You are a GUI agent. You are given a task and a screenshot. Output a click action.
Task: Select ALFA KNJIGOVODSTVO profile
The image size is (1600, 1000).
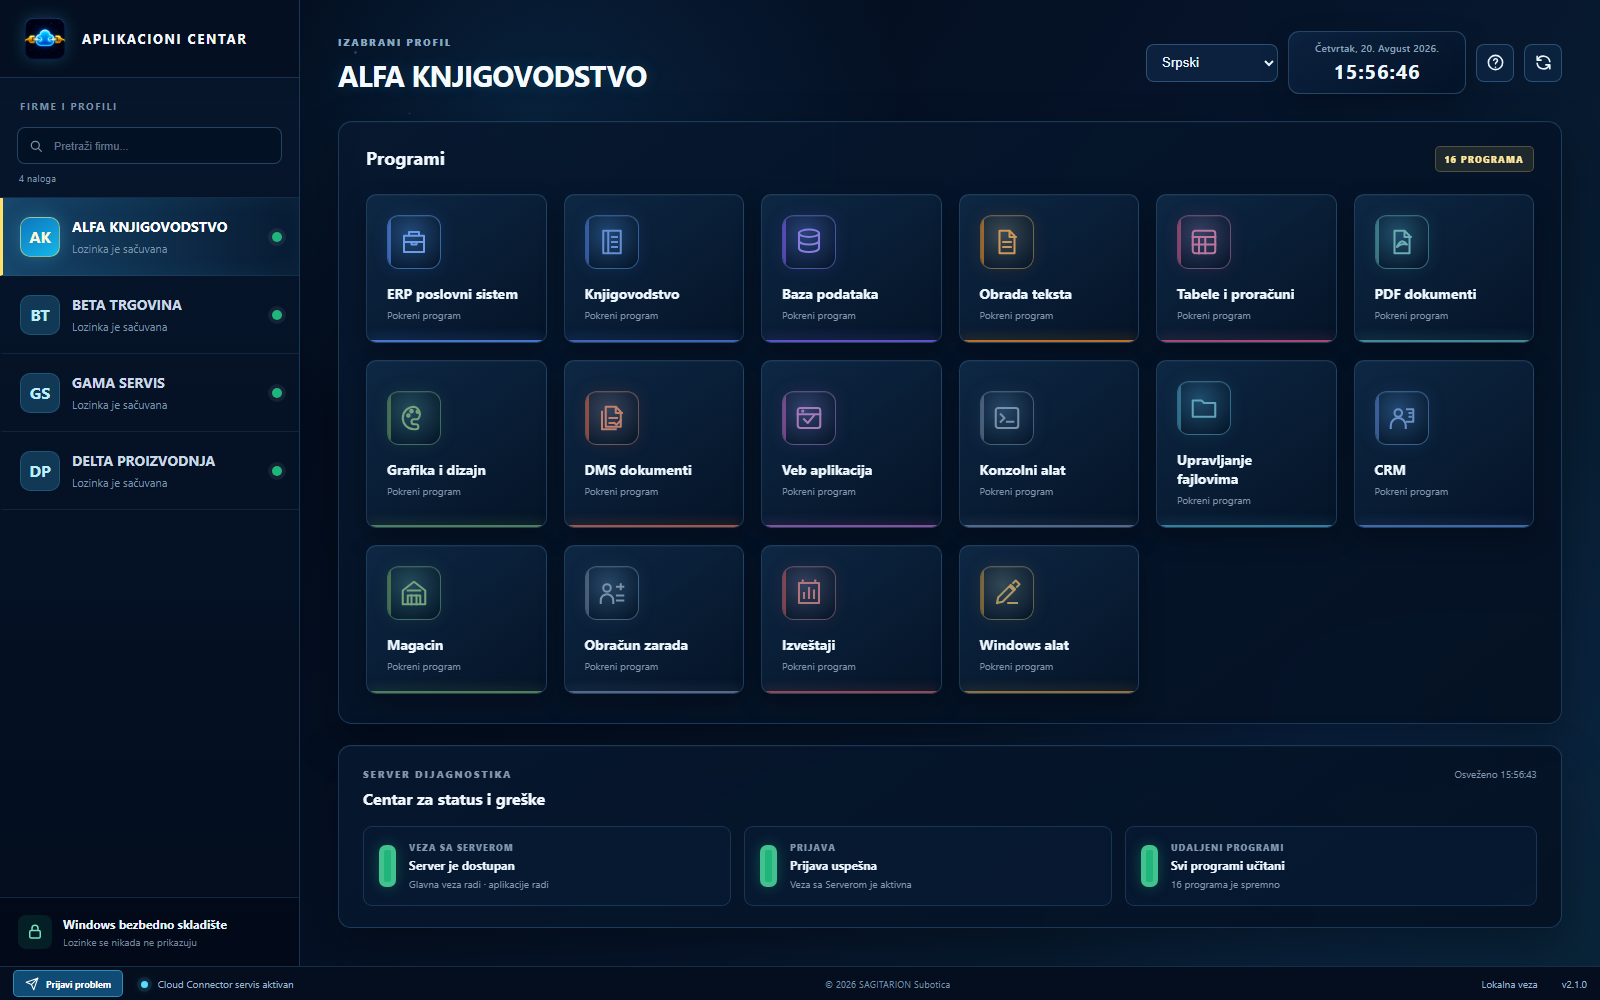click(x=150, y=237)
